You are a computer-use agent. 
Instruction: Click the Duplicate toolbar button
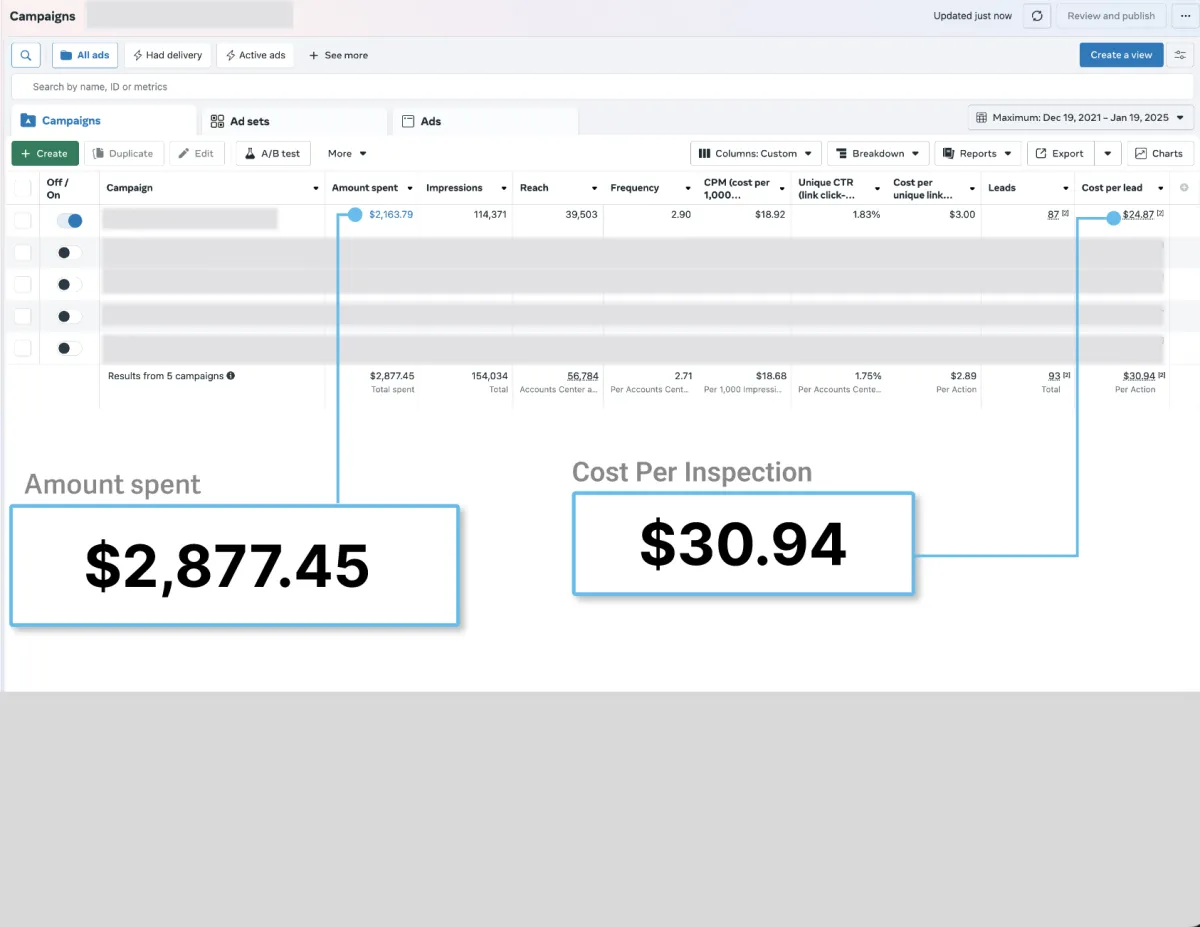point(124,153)
